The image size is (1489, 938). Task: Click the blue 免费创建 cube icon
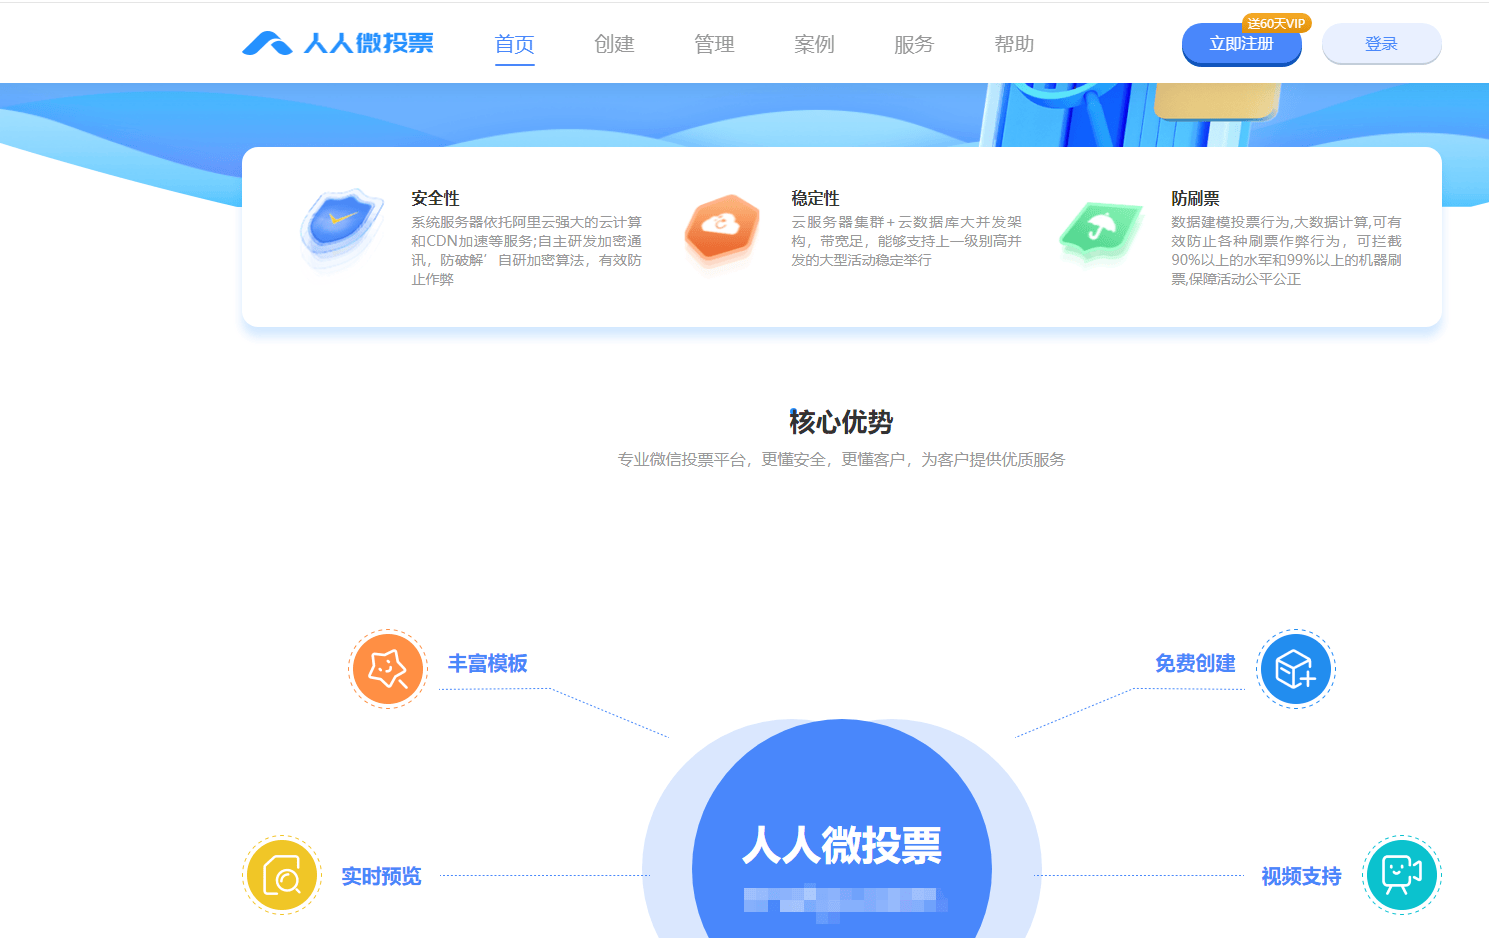pos(1296,669)
